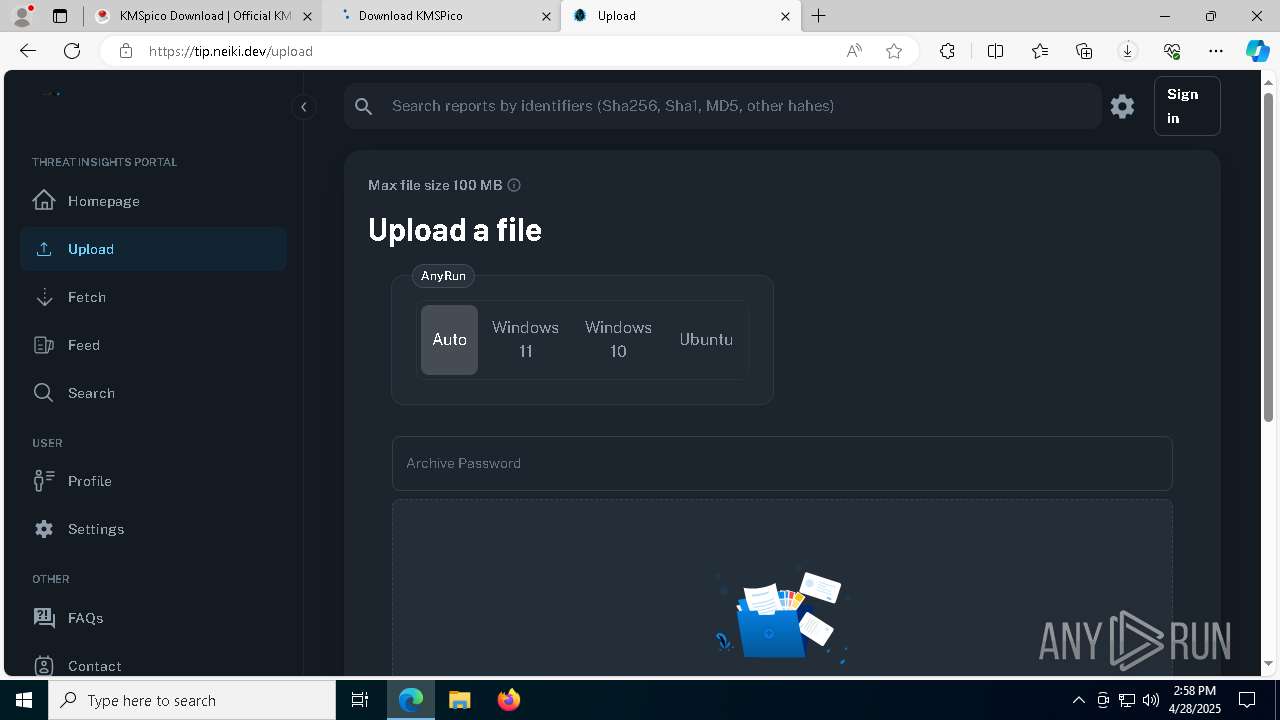Open the Extensions menu
The image size is (1280, 720).
[947, 51]
